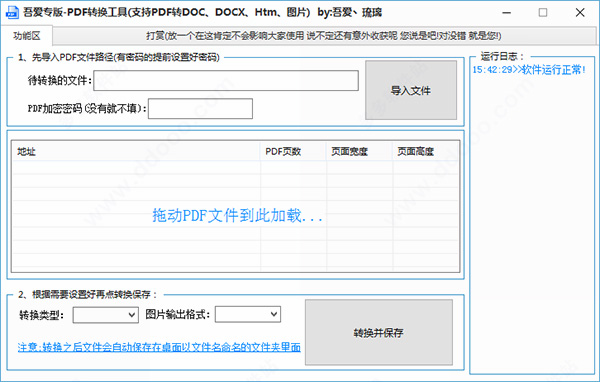The image size is (600, 382).
Task: Maximize the PDF转换工具 window
Action: click(x=543, y=13)
